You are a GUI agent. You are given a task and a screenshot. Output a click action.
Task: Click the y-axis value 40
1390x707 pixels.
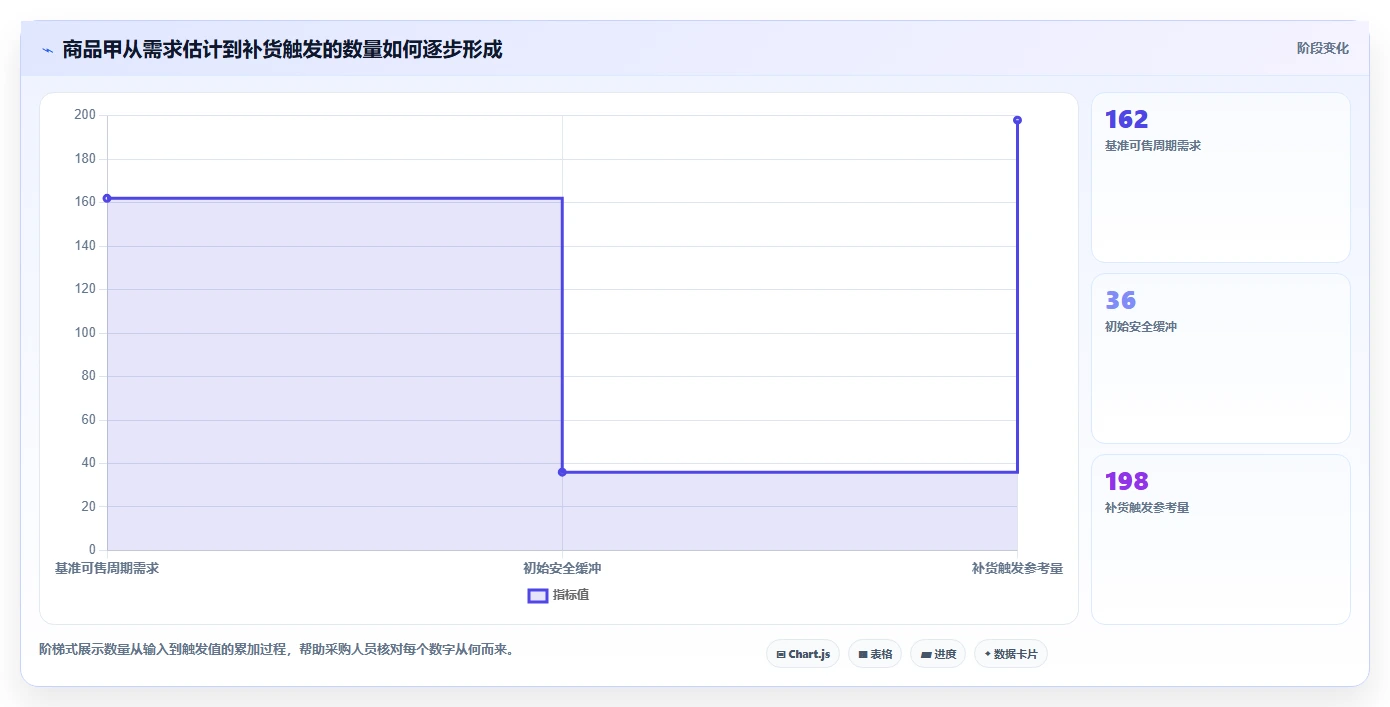pos(88,463)
